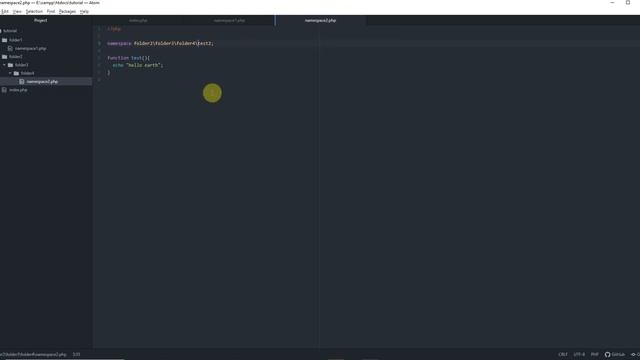Click line number 3 in the gutter
The height and width of the screenshot is (360, 640).
pyautogui.click(x=99, y=43)
